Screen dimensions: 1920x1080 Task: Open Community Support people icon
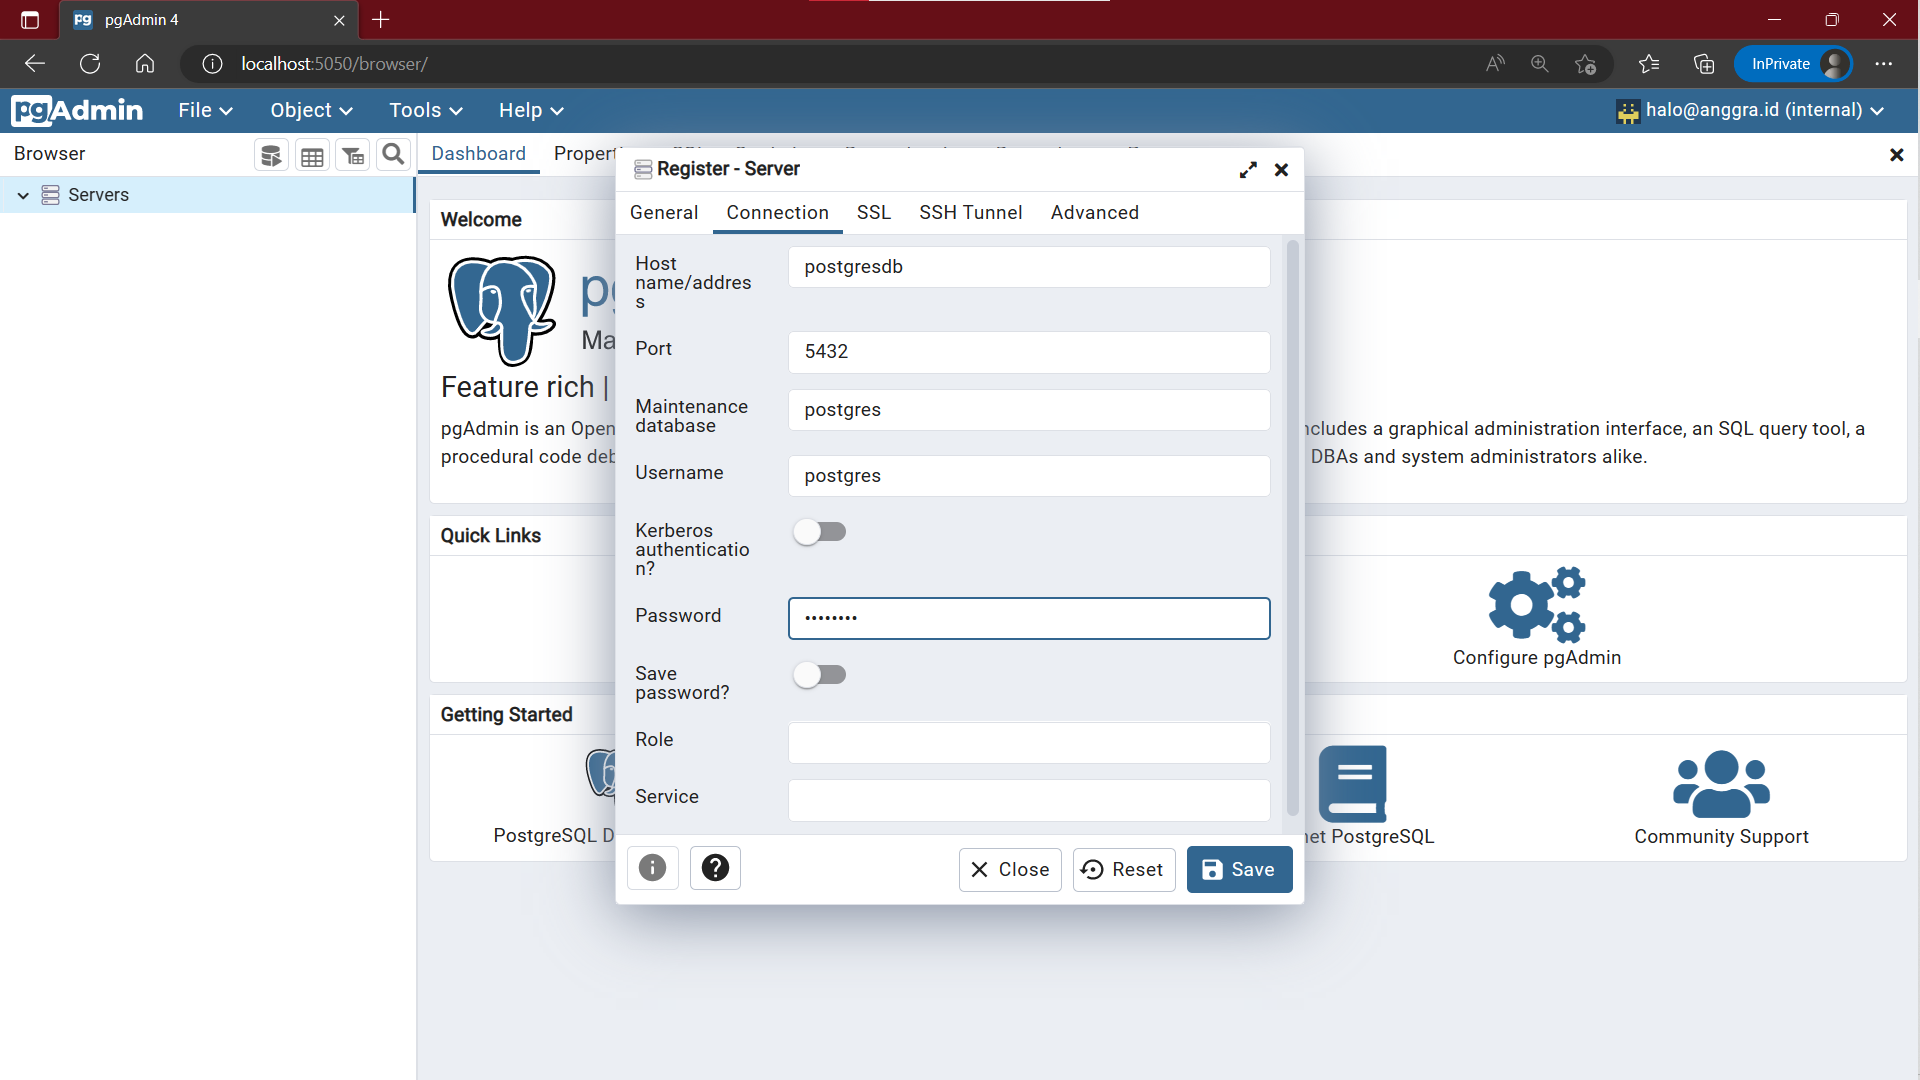click(x=1721, y=785)
